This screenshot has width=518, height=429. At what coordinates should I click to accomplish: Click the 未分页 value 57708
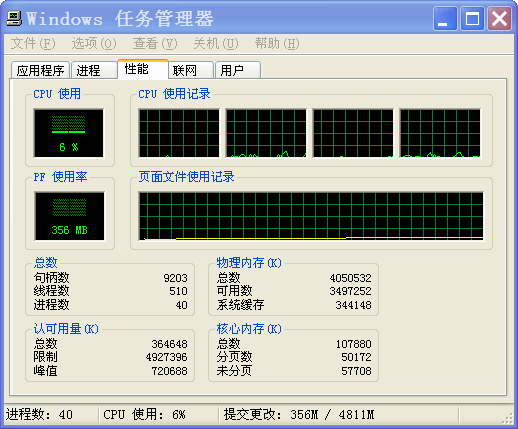click(x=356, y=371)
